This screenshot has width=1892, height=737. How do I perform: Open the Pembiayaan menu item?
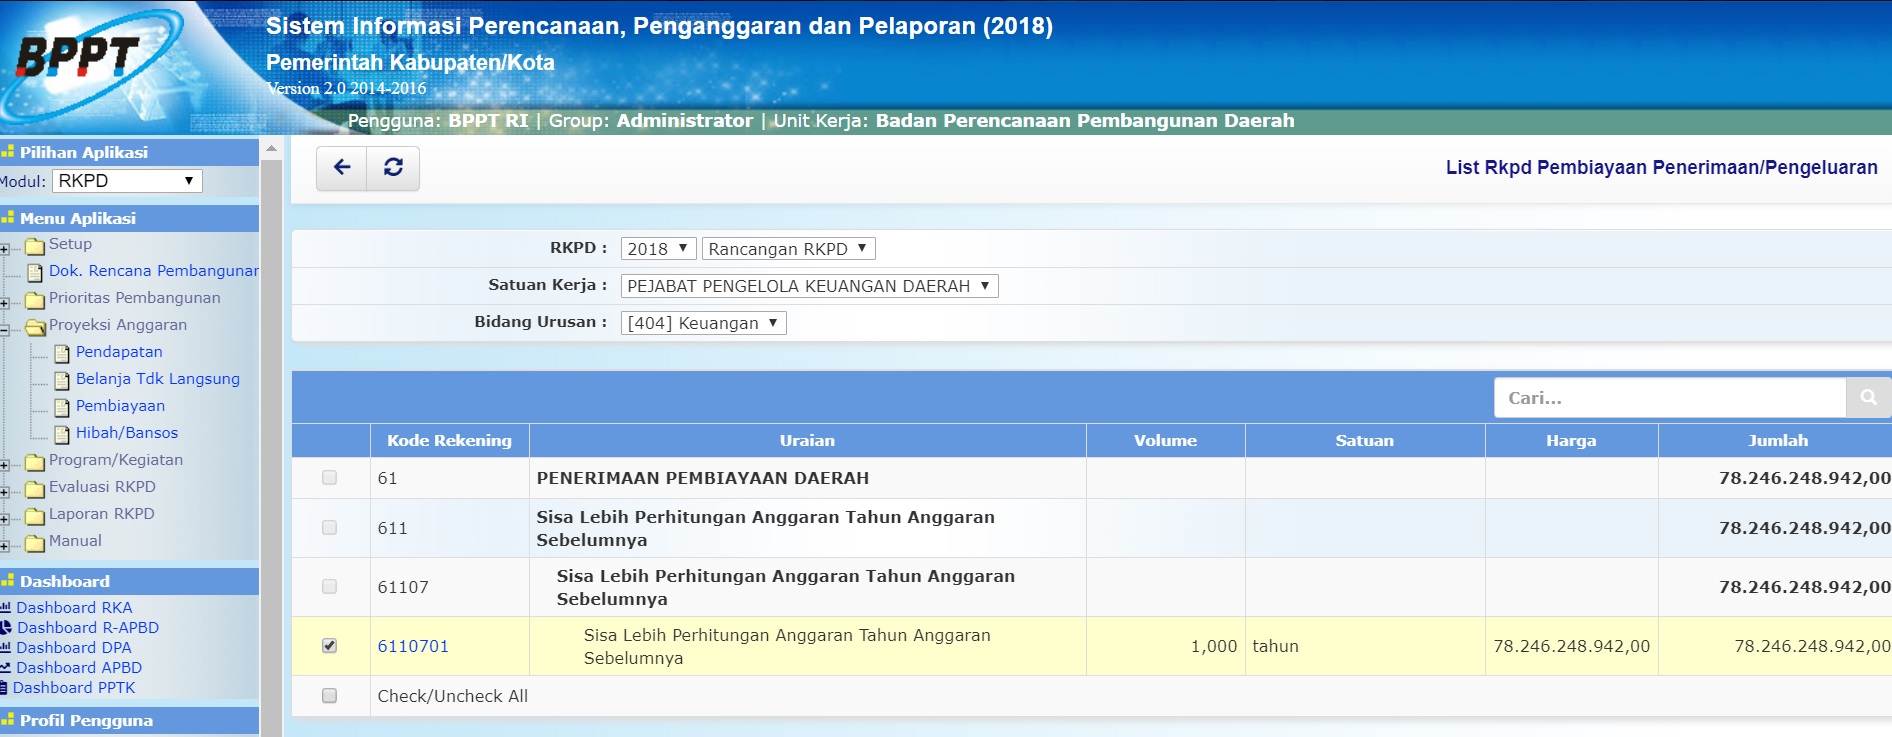pos(120,406)
